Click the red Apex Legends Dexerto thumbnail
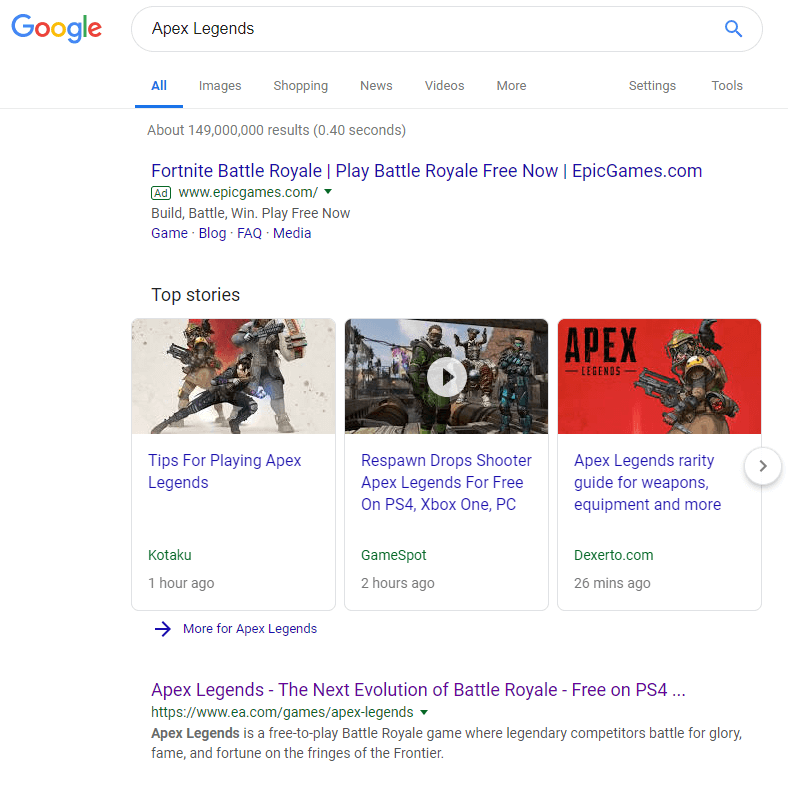Viewport: 788px width, 790px height. (x=659, y=376)
